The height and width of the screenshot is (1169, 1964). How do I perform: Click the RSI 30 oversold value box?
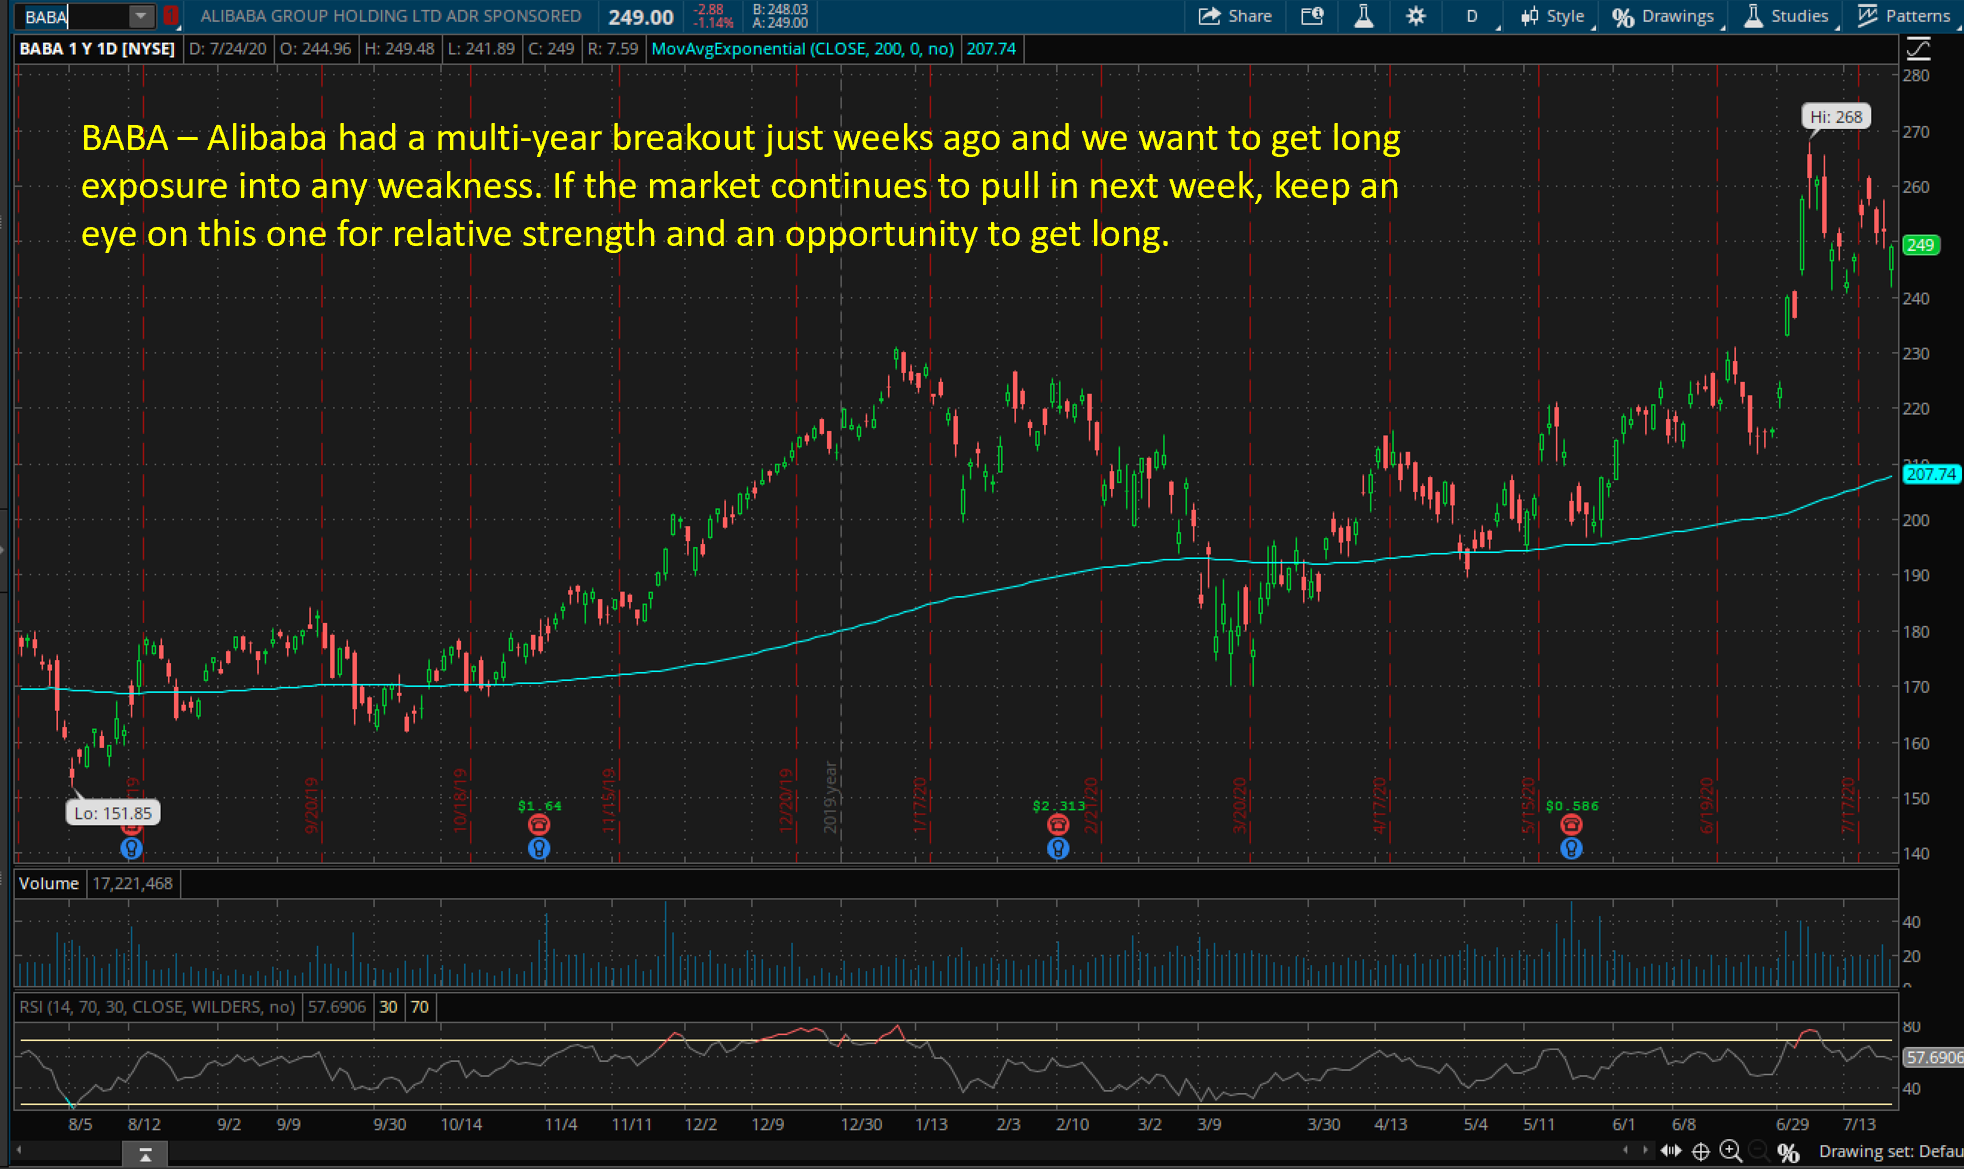point(388,1007)
